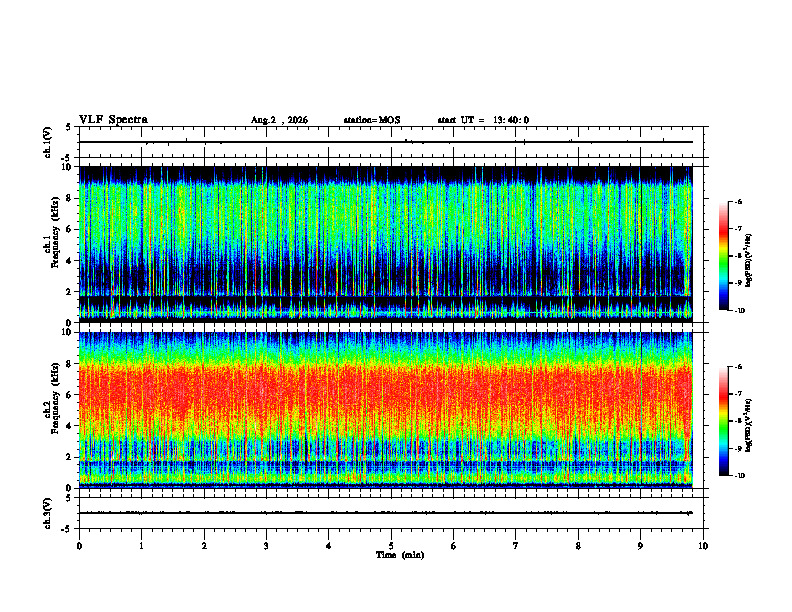Click the "station=MOS" header label
This screenshot has height=612, width=792.
click(x=372, y=120)
